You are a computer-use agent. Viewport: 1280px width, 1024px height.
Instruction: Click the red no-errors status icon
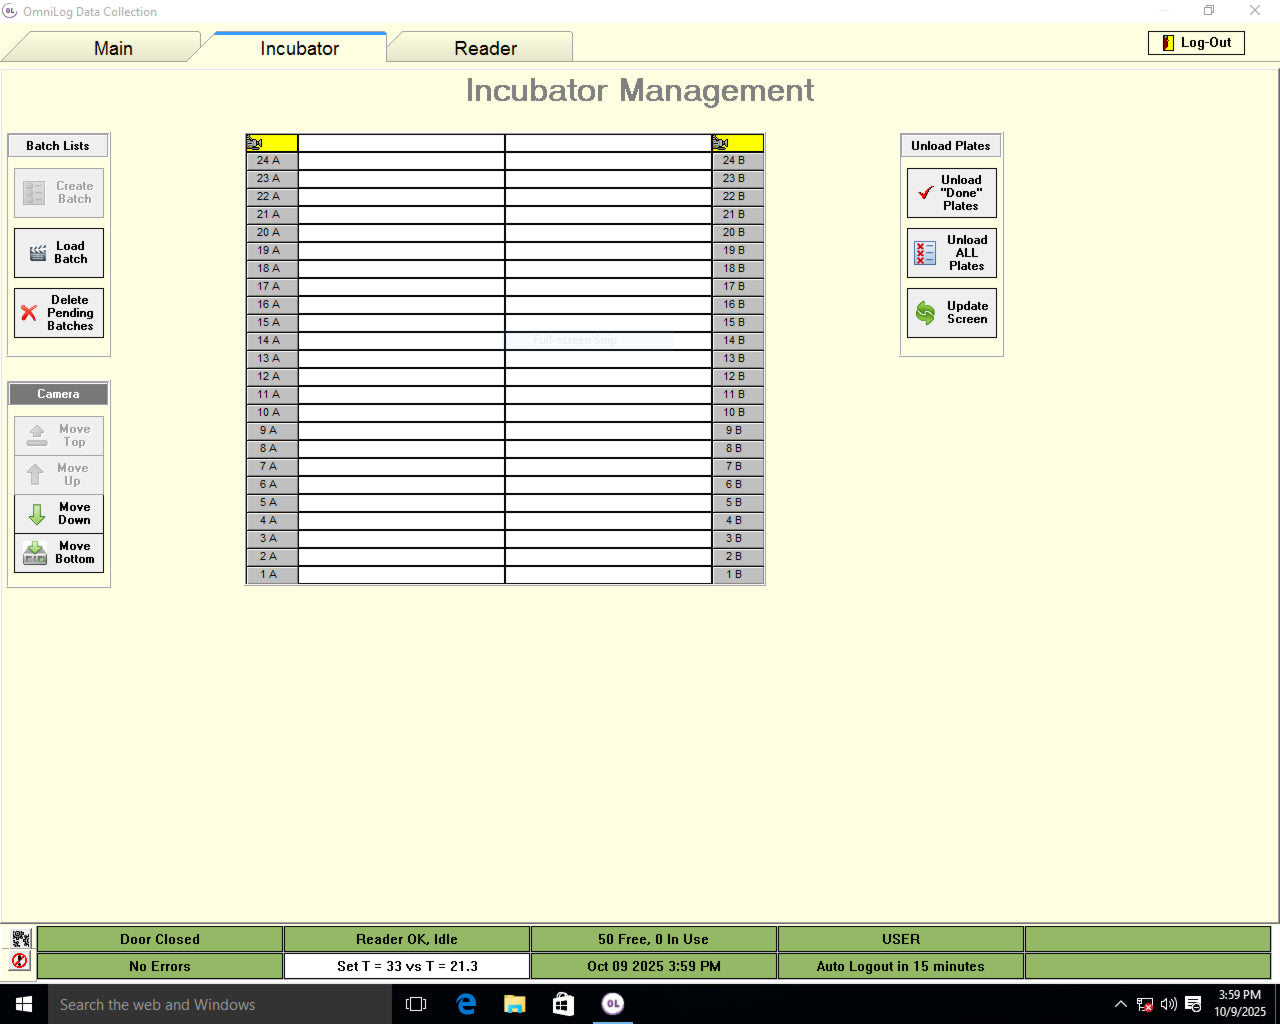(x=20, y=961)
